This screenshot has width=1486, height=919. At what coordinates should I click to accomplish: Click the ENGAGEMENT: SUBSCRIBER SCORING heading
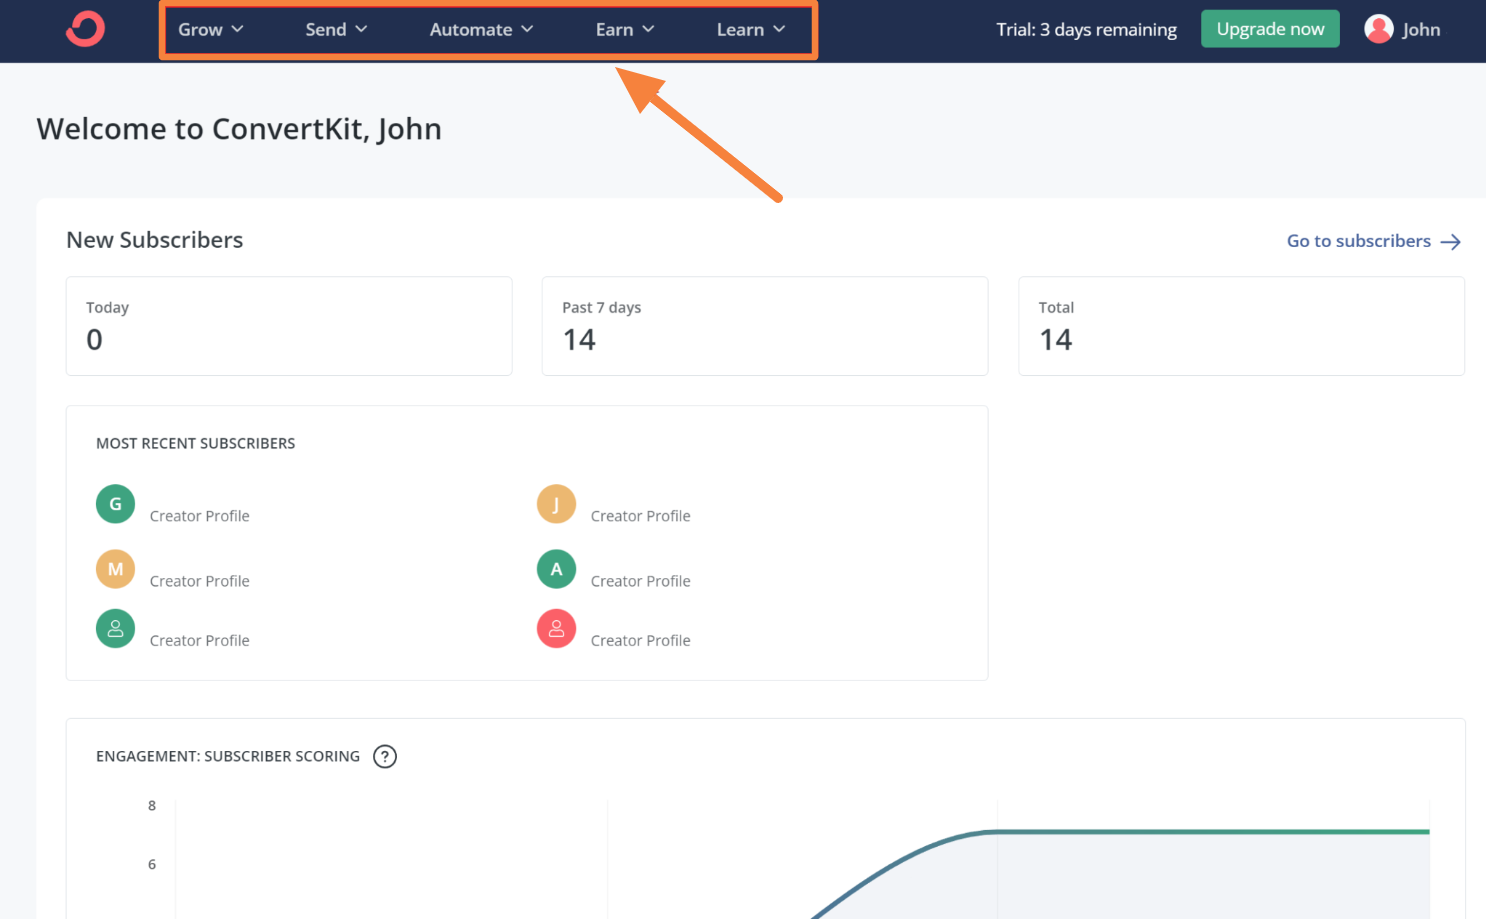click(228, 757)
